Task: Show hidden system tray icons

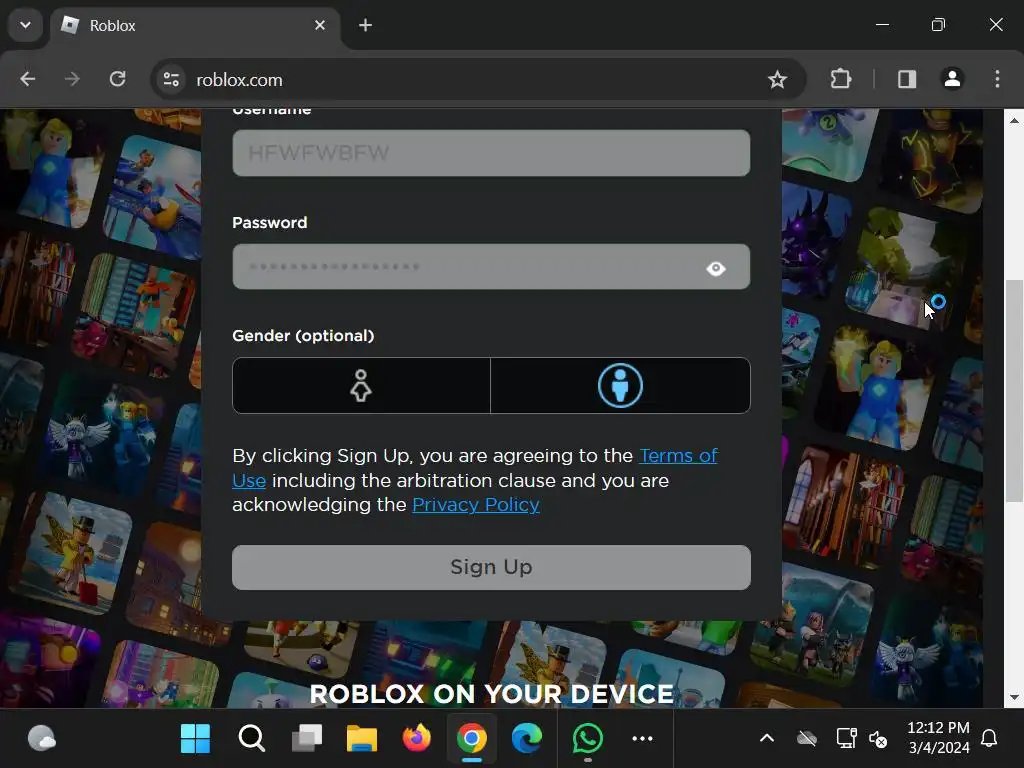Action: [x=767, y=739]
